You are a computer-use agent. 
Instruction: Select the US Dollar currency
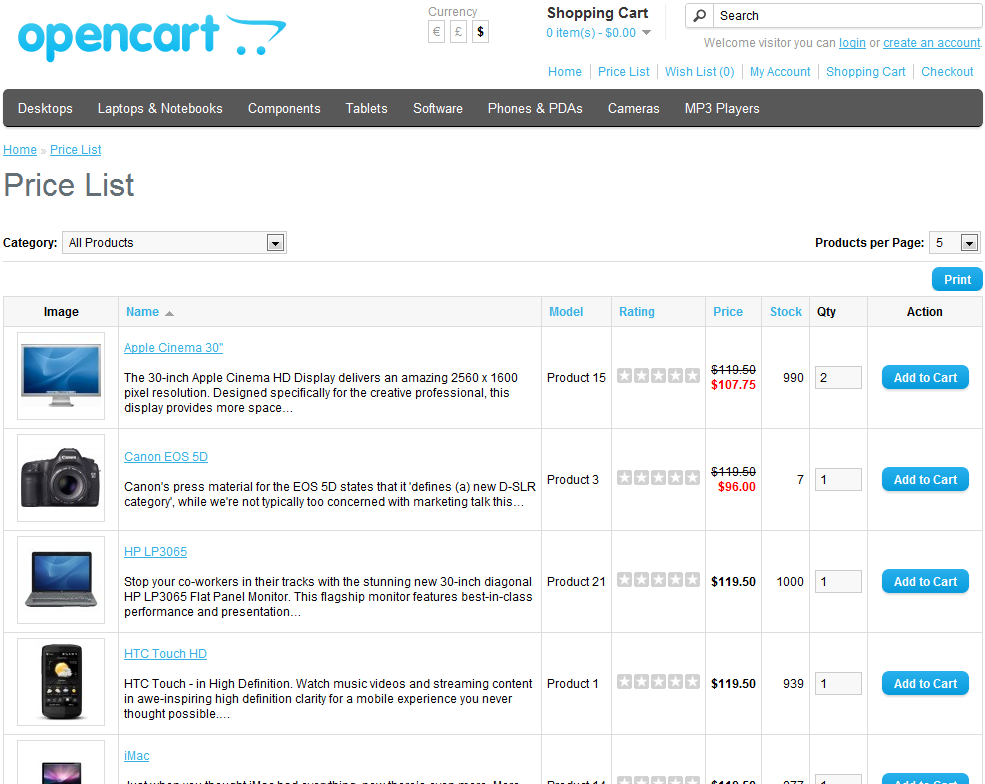tap(481, 32)
